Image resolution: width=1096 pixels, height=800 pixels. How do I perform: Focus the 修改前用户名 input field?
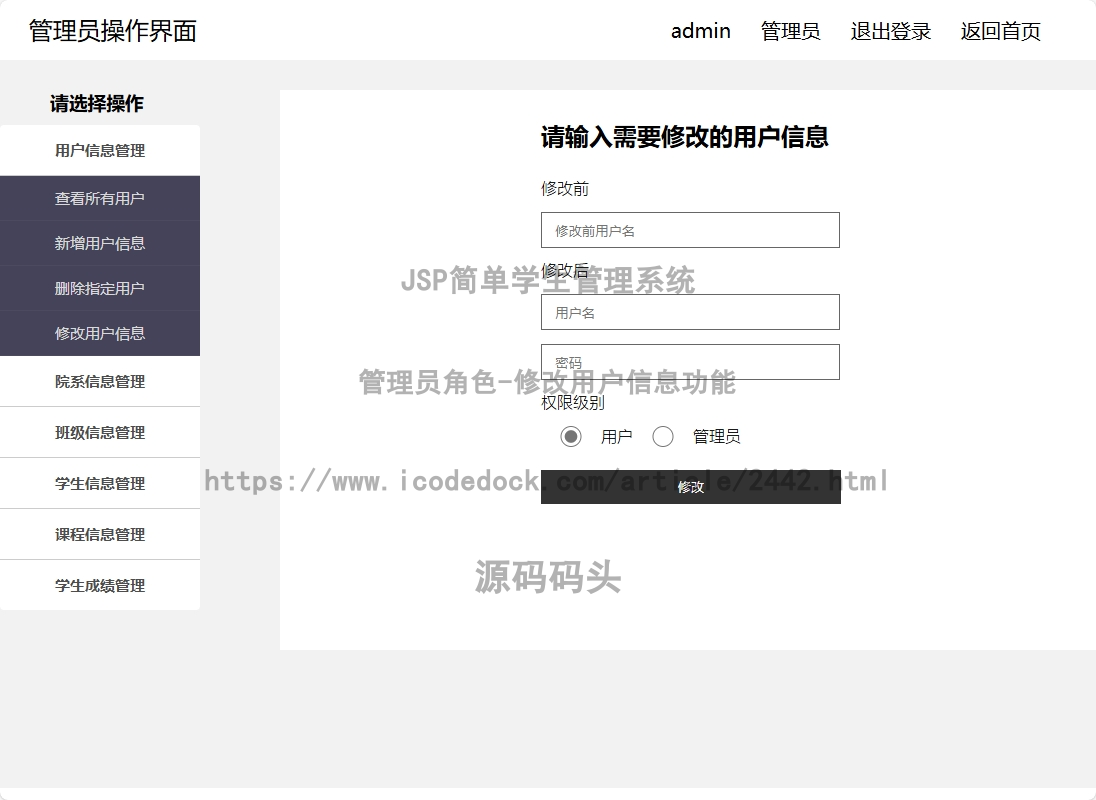[x=690, y=230]
